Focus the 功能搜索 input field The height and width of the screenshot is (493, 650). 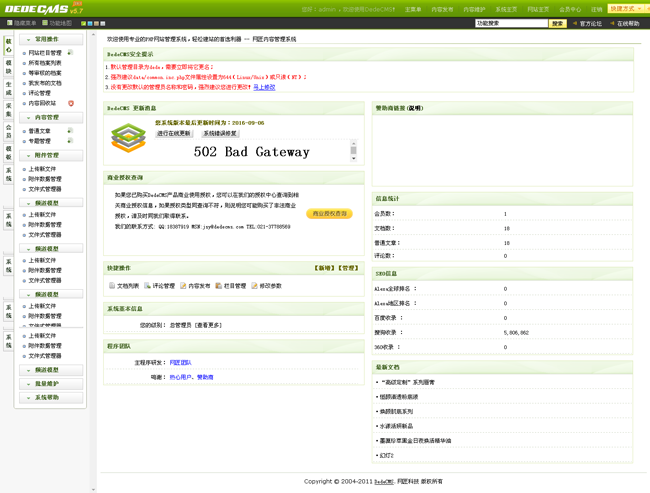[512, 24]
